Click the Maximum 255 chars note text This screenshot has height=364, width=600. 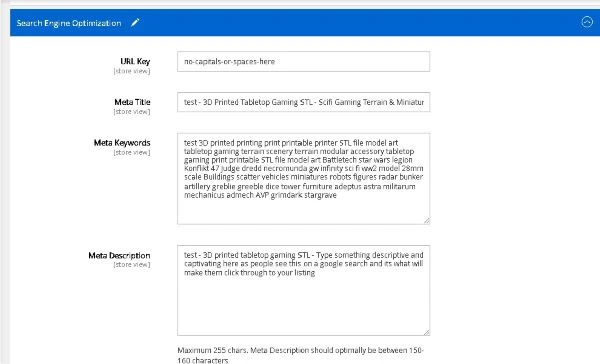tap(300, 355)
